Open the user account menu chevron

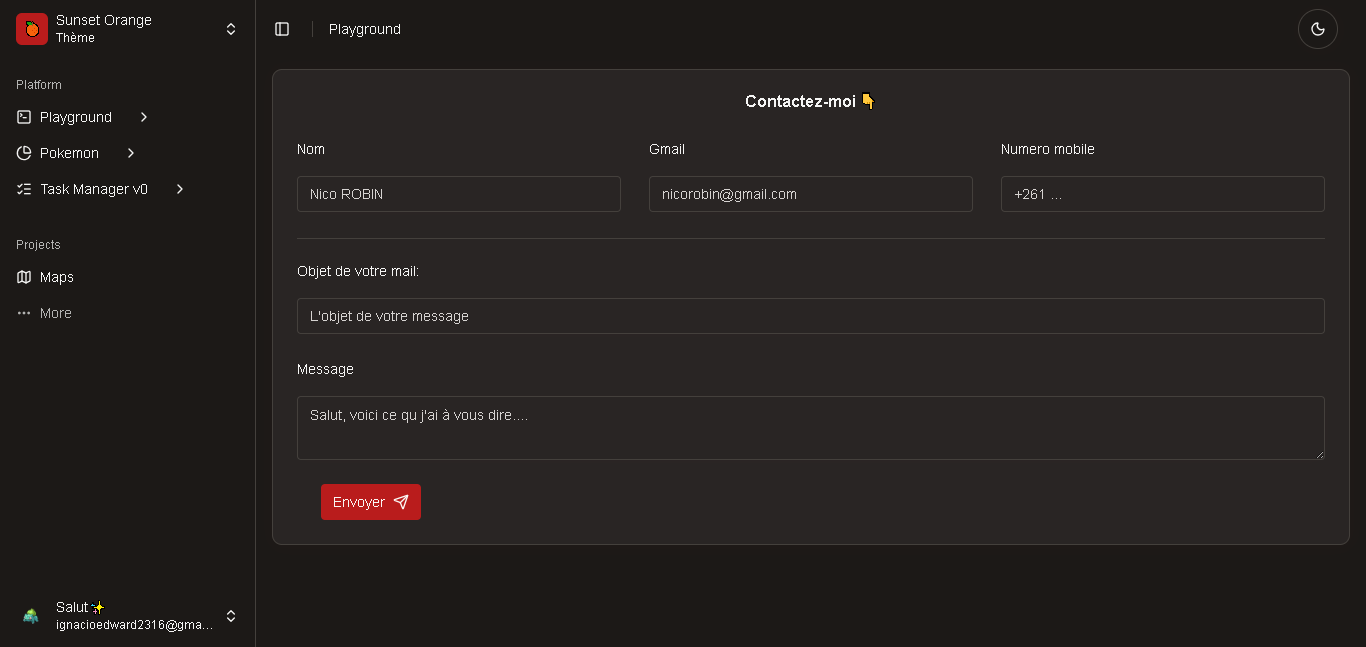[231, 616]
